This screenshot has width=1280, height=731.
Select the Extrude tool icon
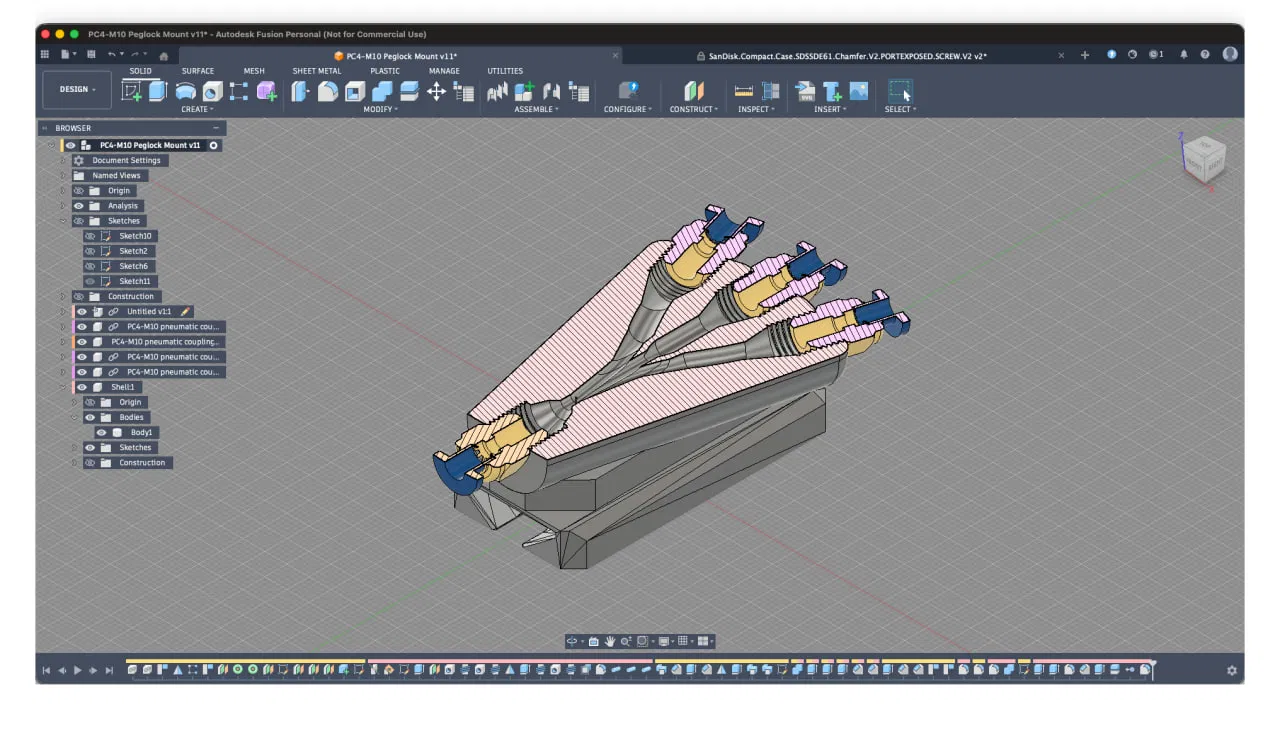coord(158,91)
